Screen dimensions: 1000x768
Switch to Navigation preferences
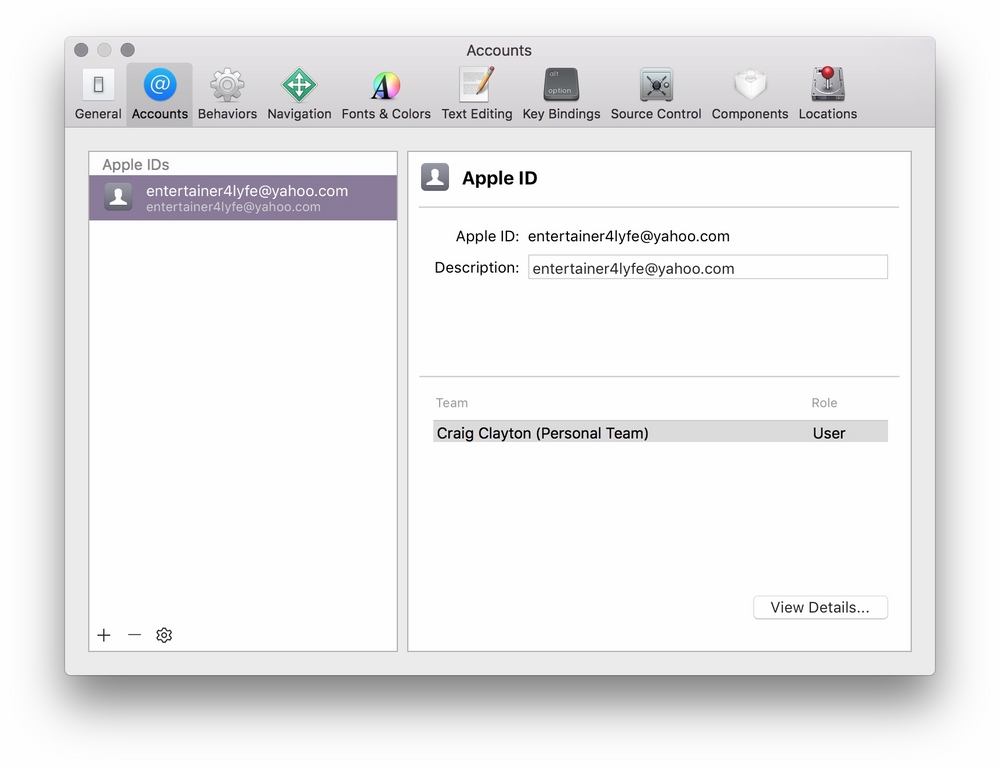[299, 94]
